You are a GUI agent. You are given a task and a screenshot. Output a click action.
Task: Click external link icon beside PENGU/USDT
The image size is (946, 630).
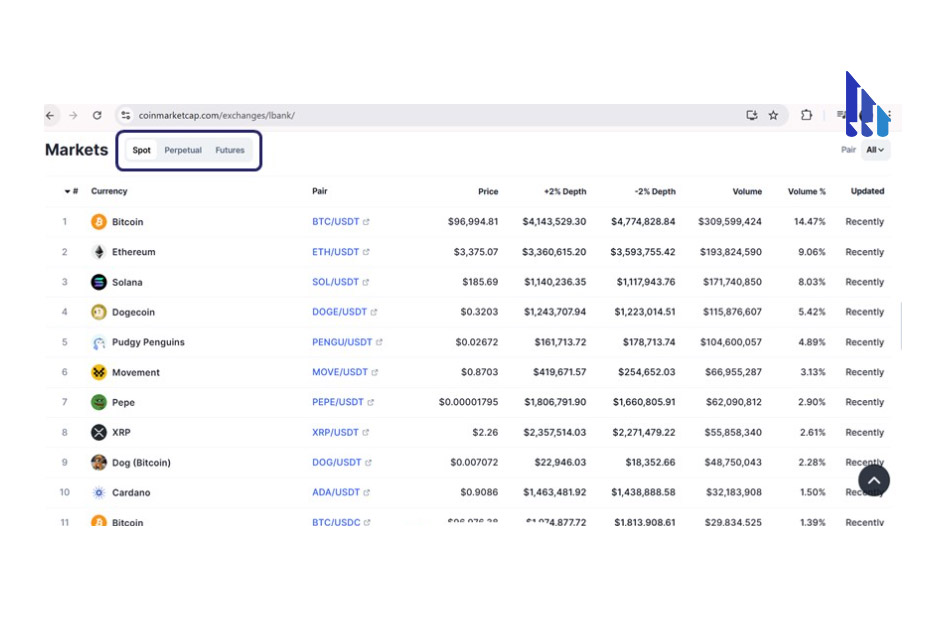pos(379,342)
